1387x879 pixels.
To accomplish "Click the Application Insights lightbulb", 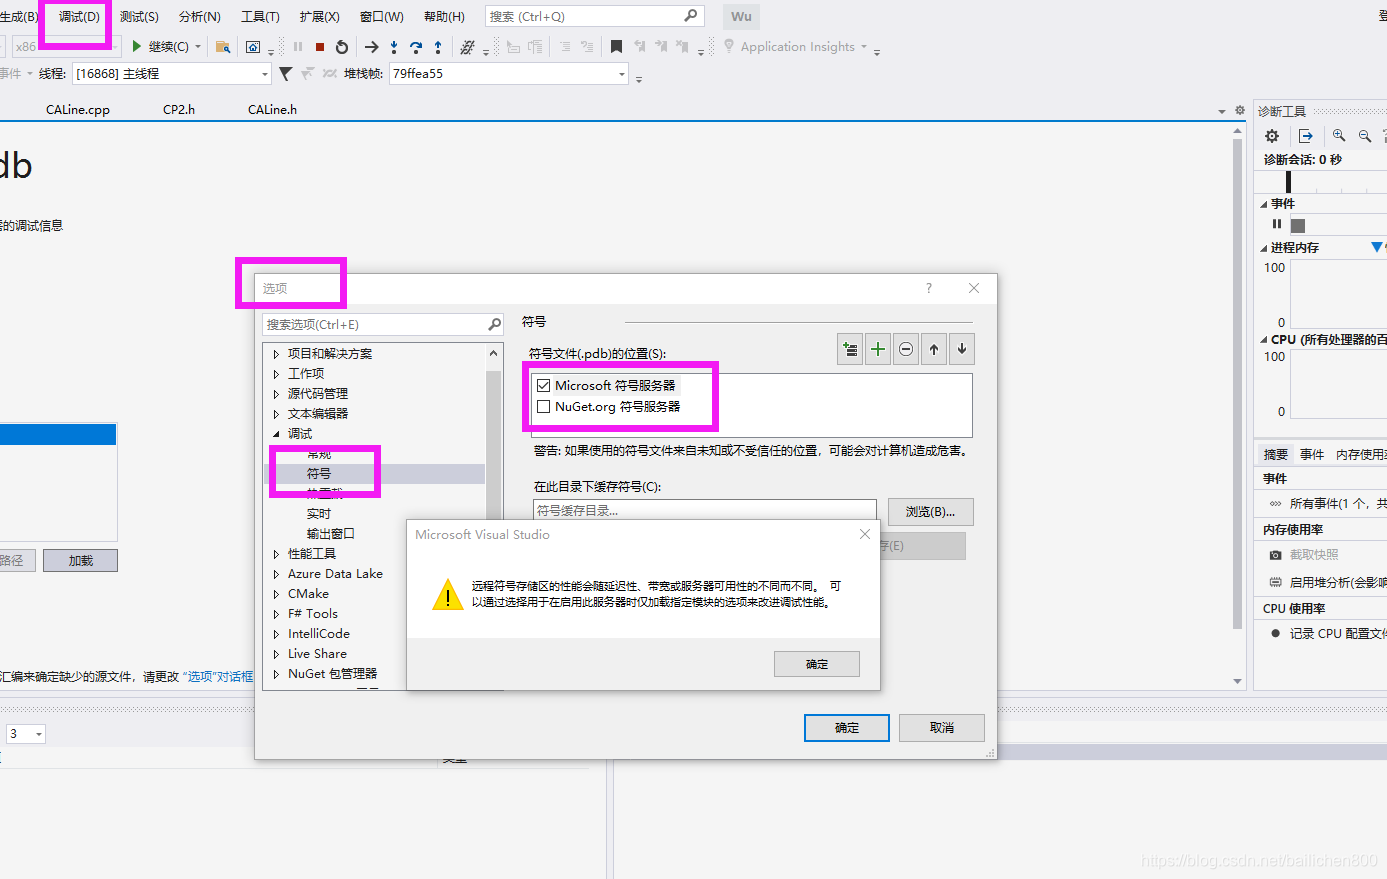I will 729,46.
